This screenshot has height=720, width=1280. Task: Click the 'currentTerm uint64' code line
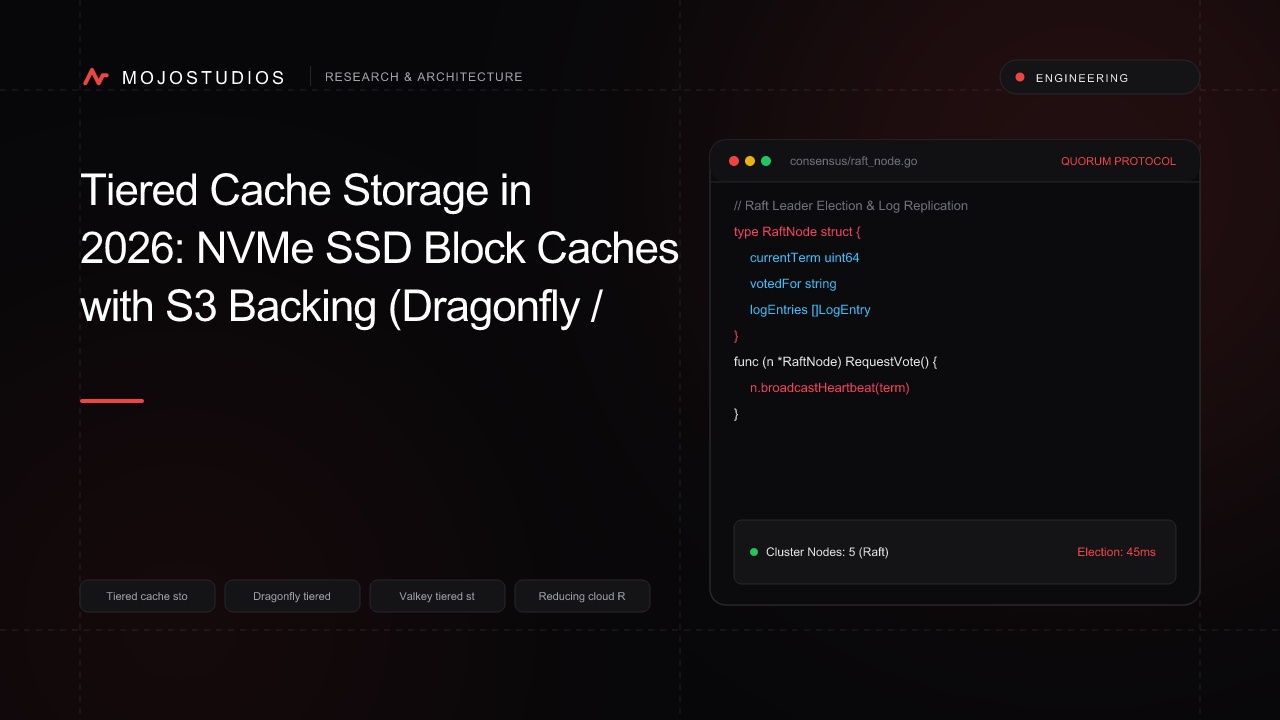[804, 258]
